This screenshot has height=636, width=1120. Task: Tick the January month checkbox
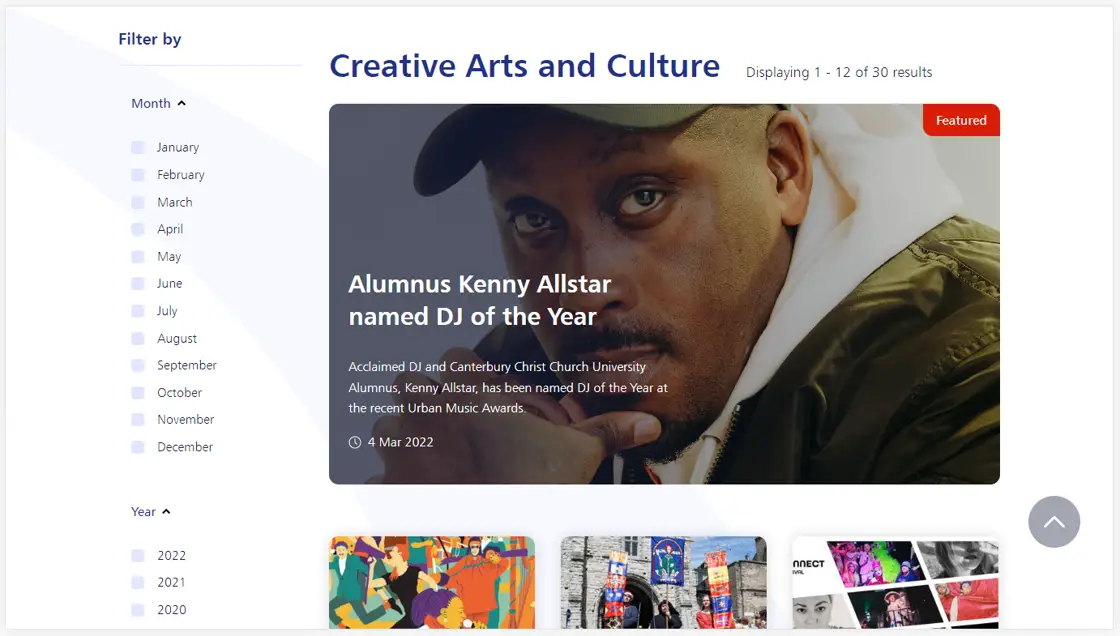pos(138,147)
